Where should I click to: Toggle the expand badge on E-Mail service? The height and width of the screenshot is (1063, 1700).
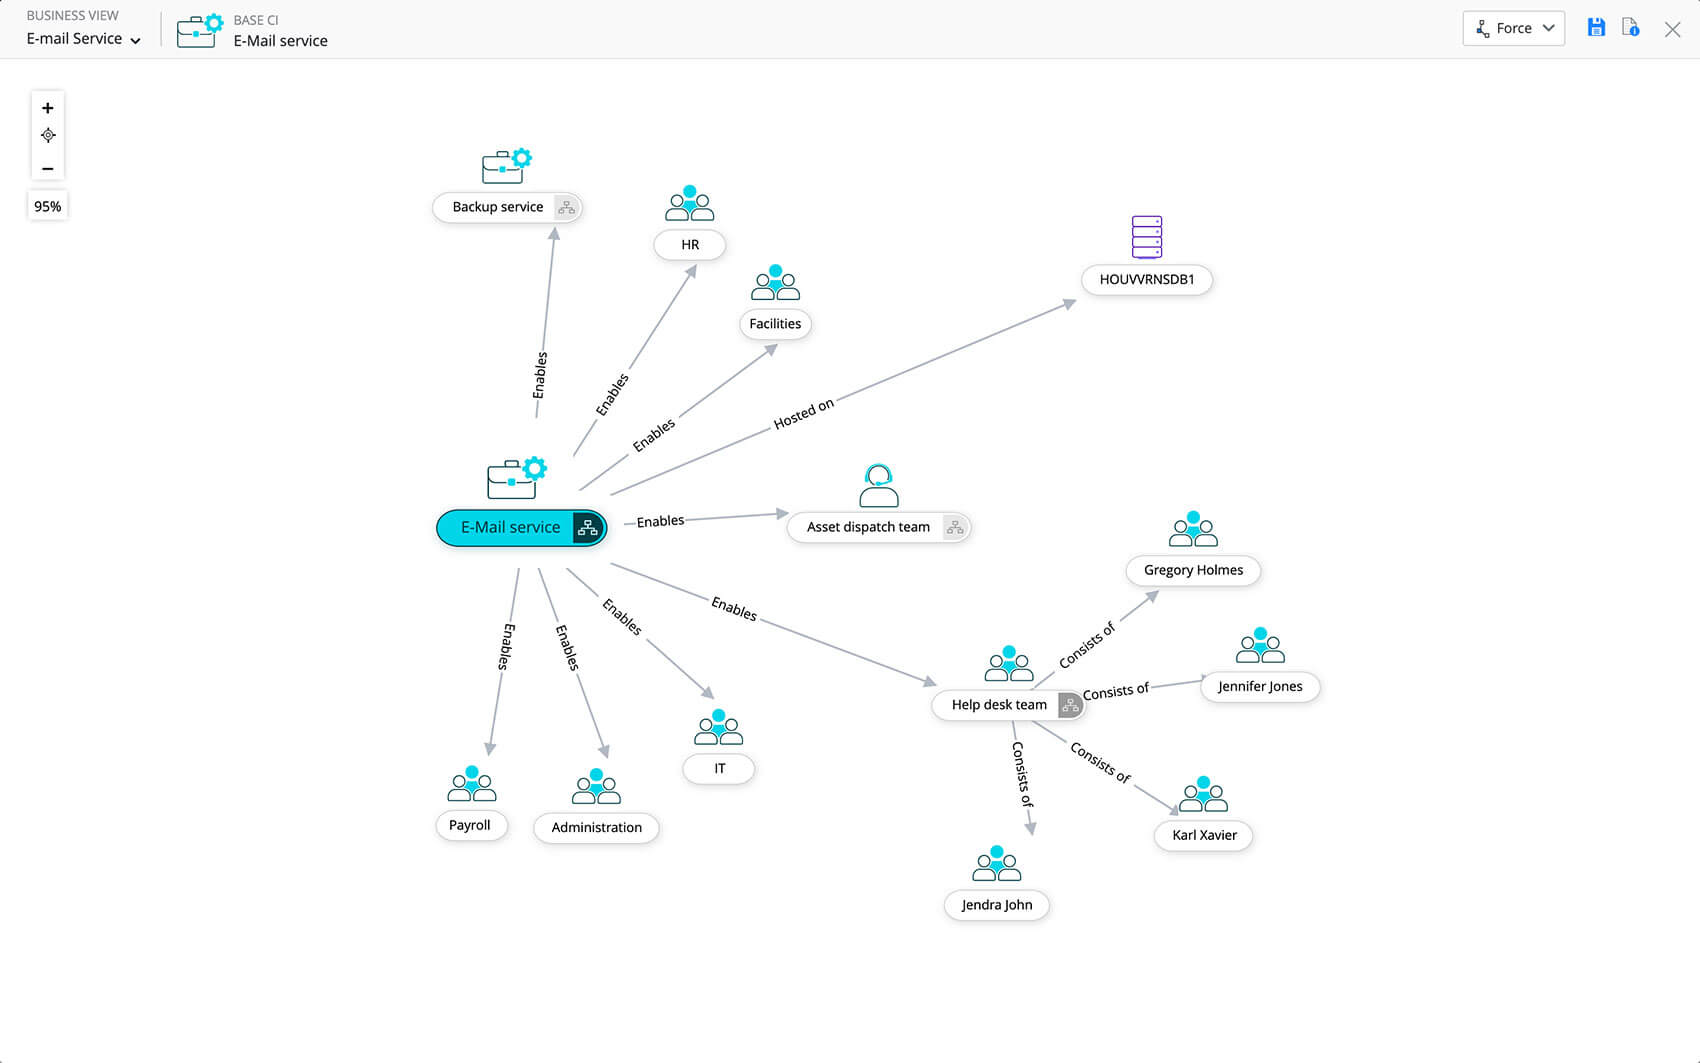[x=584, y=527]
